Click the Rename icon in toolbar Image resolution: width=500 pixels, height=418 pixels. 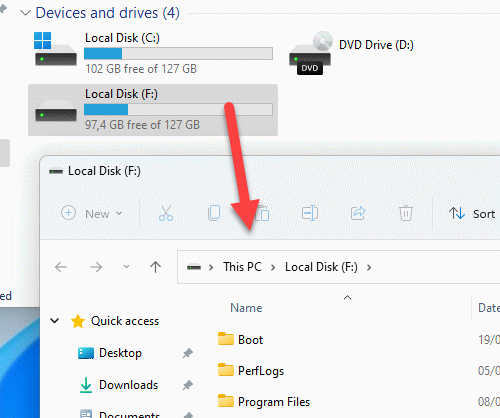pyautogui.click(x=310, y=213)
